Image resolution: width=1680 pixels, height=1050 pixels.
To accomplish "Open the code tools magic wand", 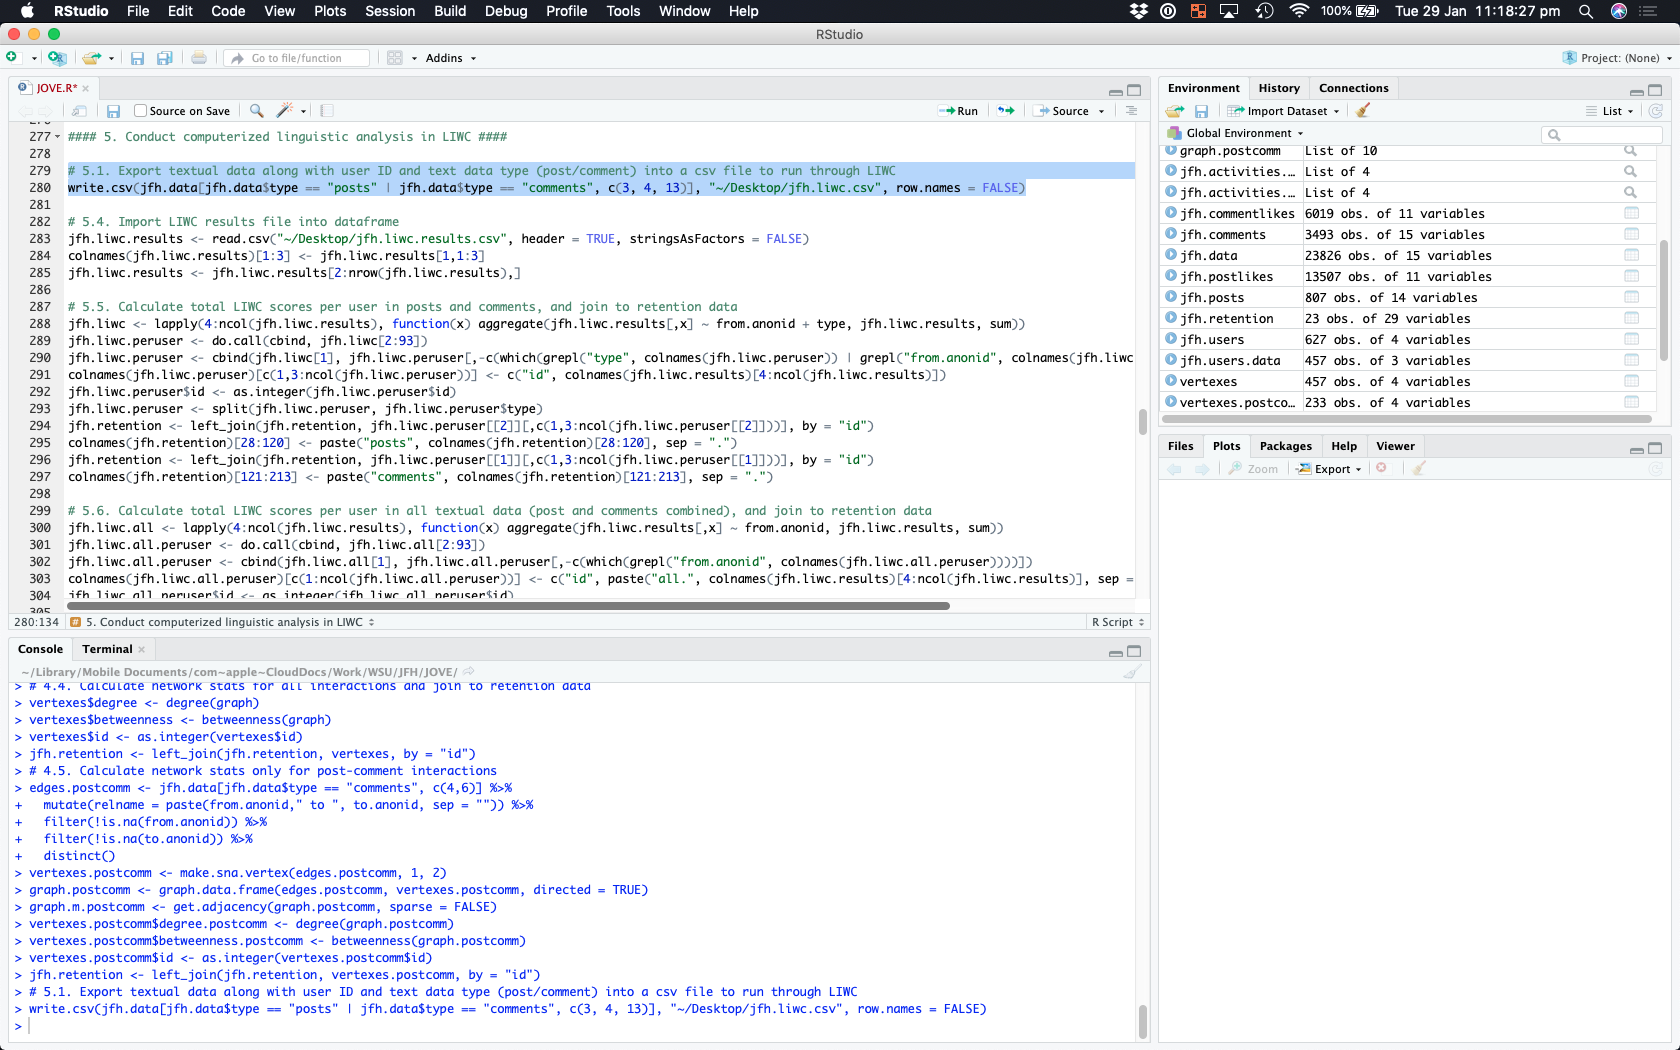I will [x=286, y=111].
